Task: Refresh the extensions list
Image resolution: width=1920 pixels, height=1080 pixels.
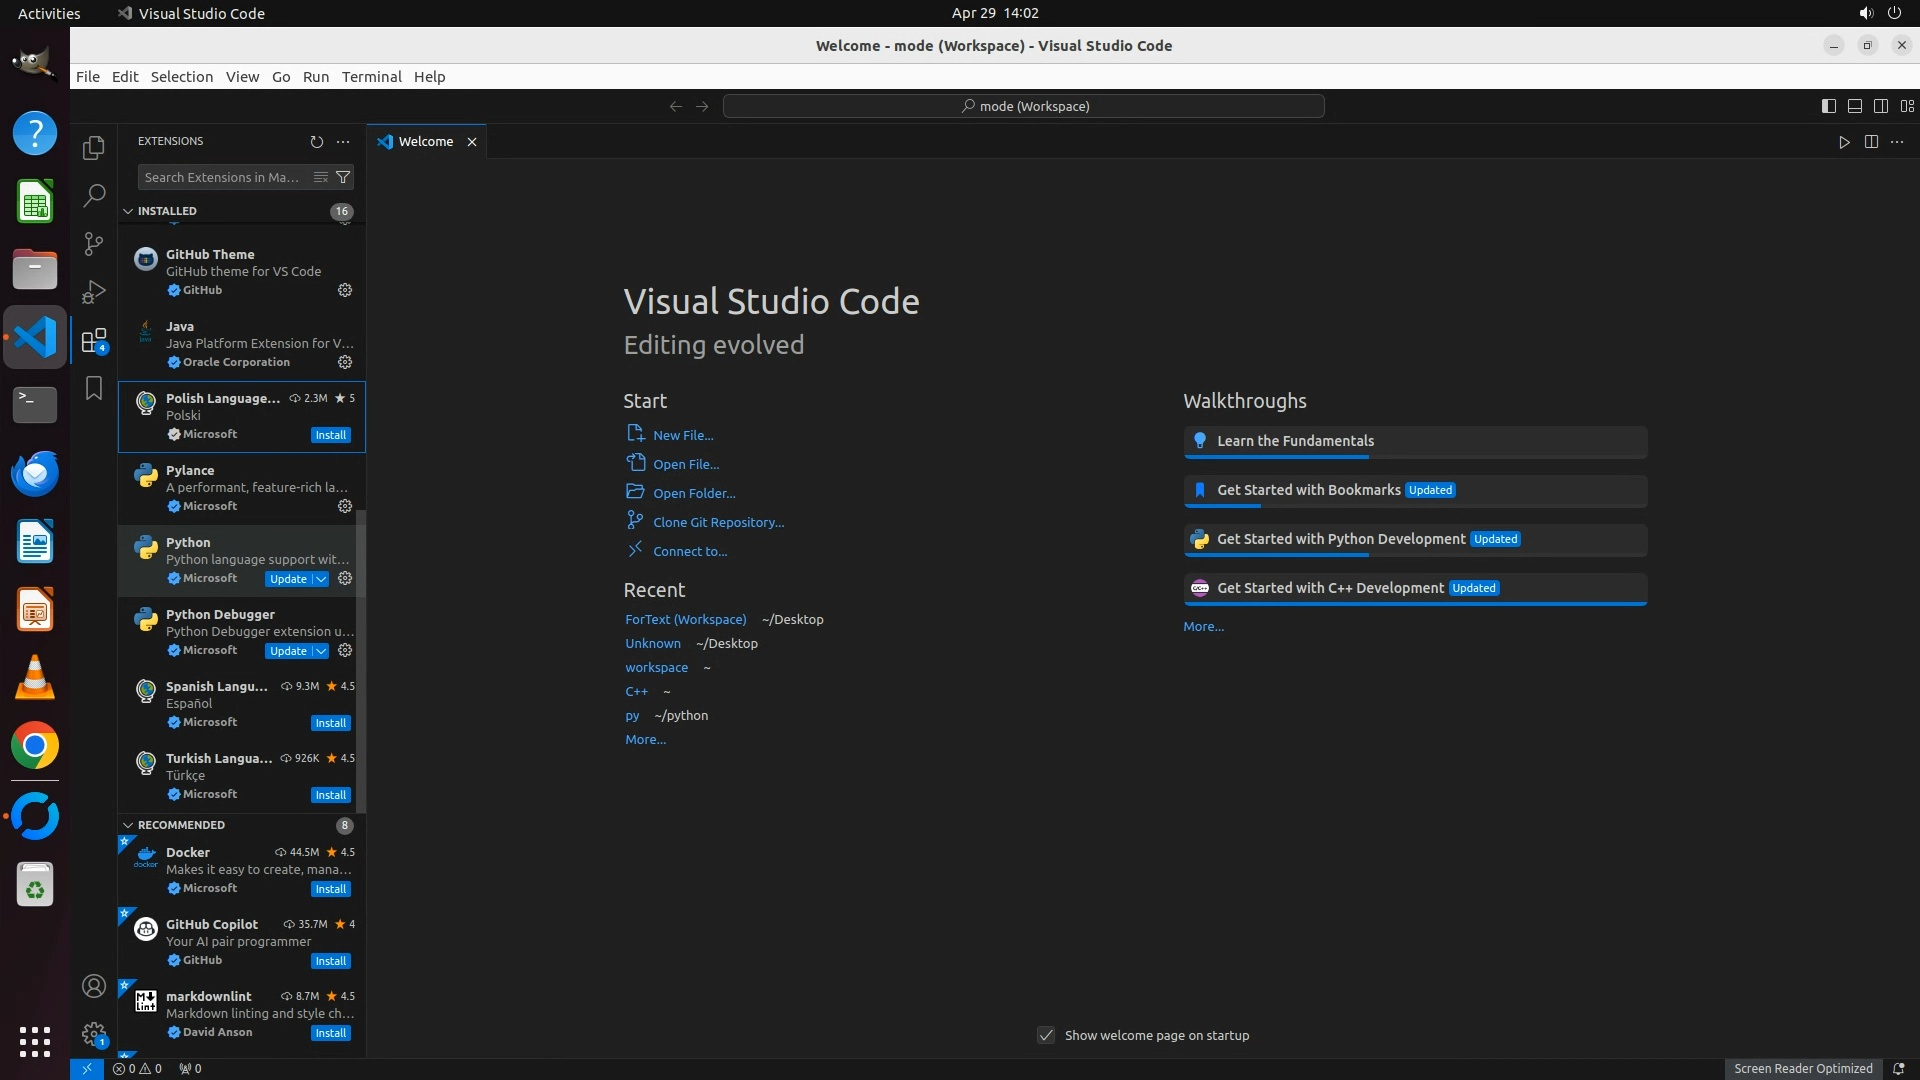Action: pyautogui.click(x=317, y=142)
